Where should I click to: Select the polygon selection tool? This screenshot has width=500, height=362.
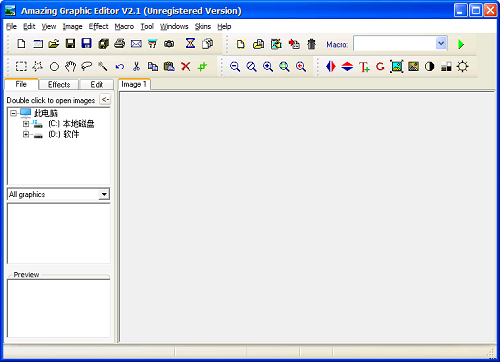37,66
